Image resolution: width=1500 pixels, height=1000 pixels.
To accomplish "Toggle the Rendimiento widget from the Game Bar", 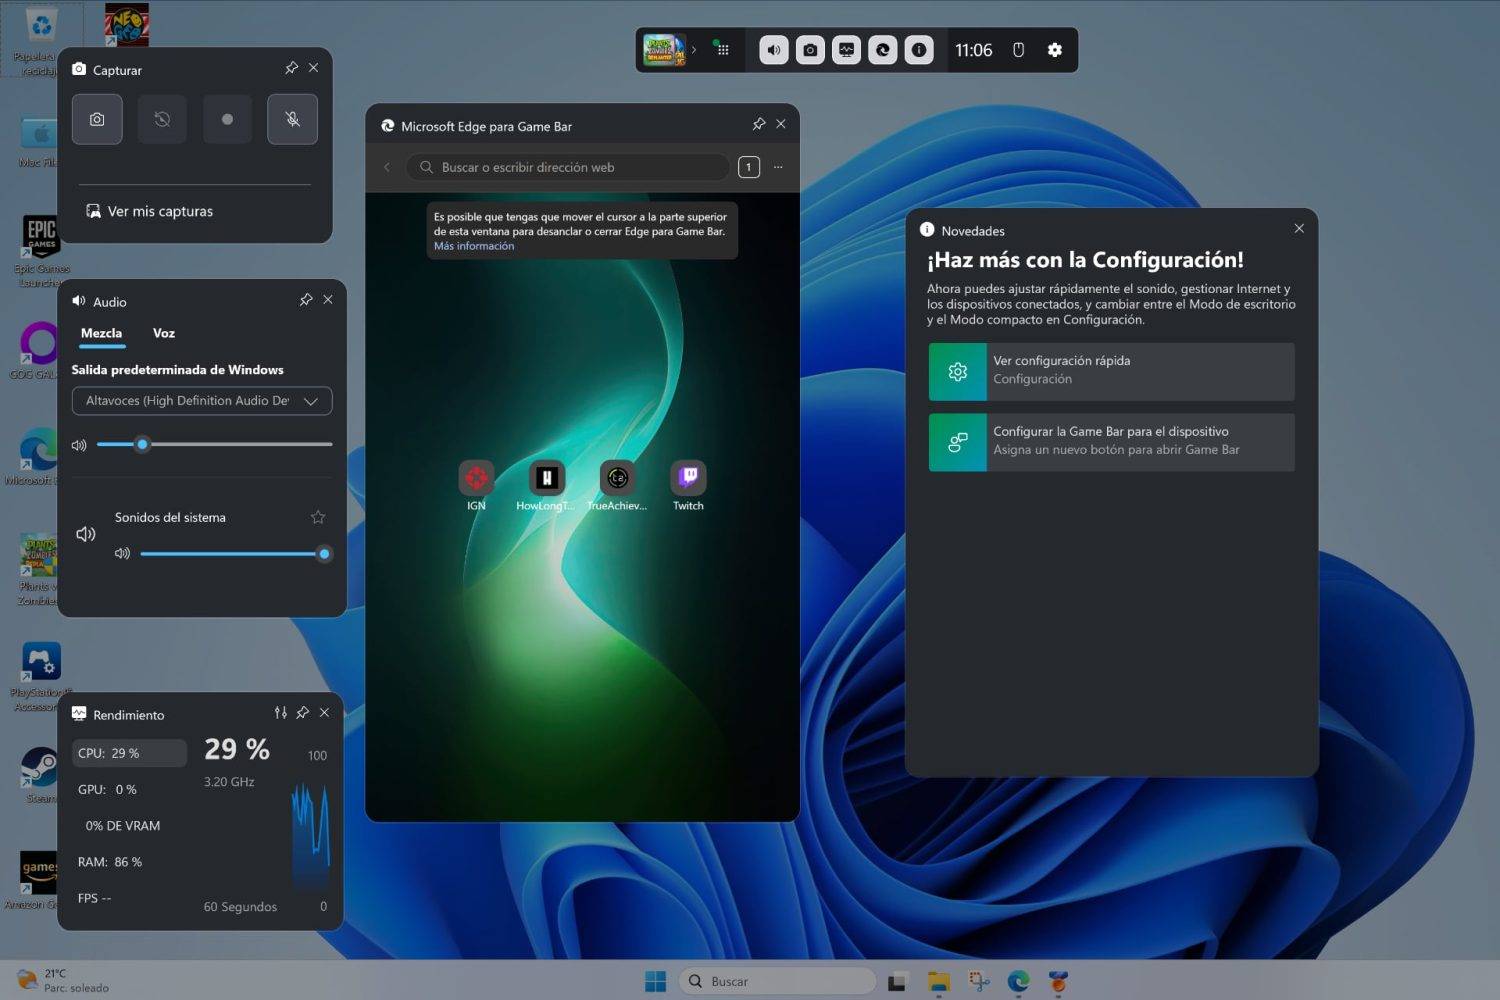I will click(846, 50).
